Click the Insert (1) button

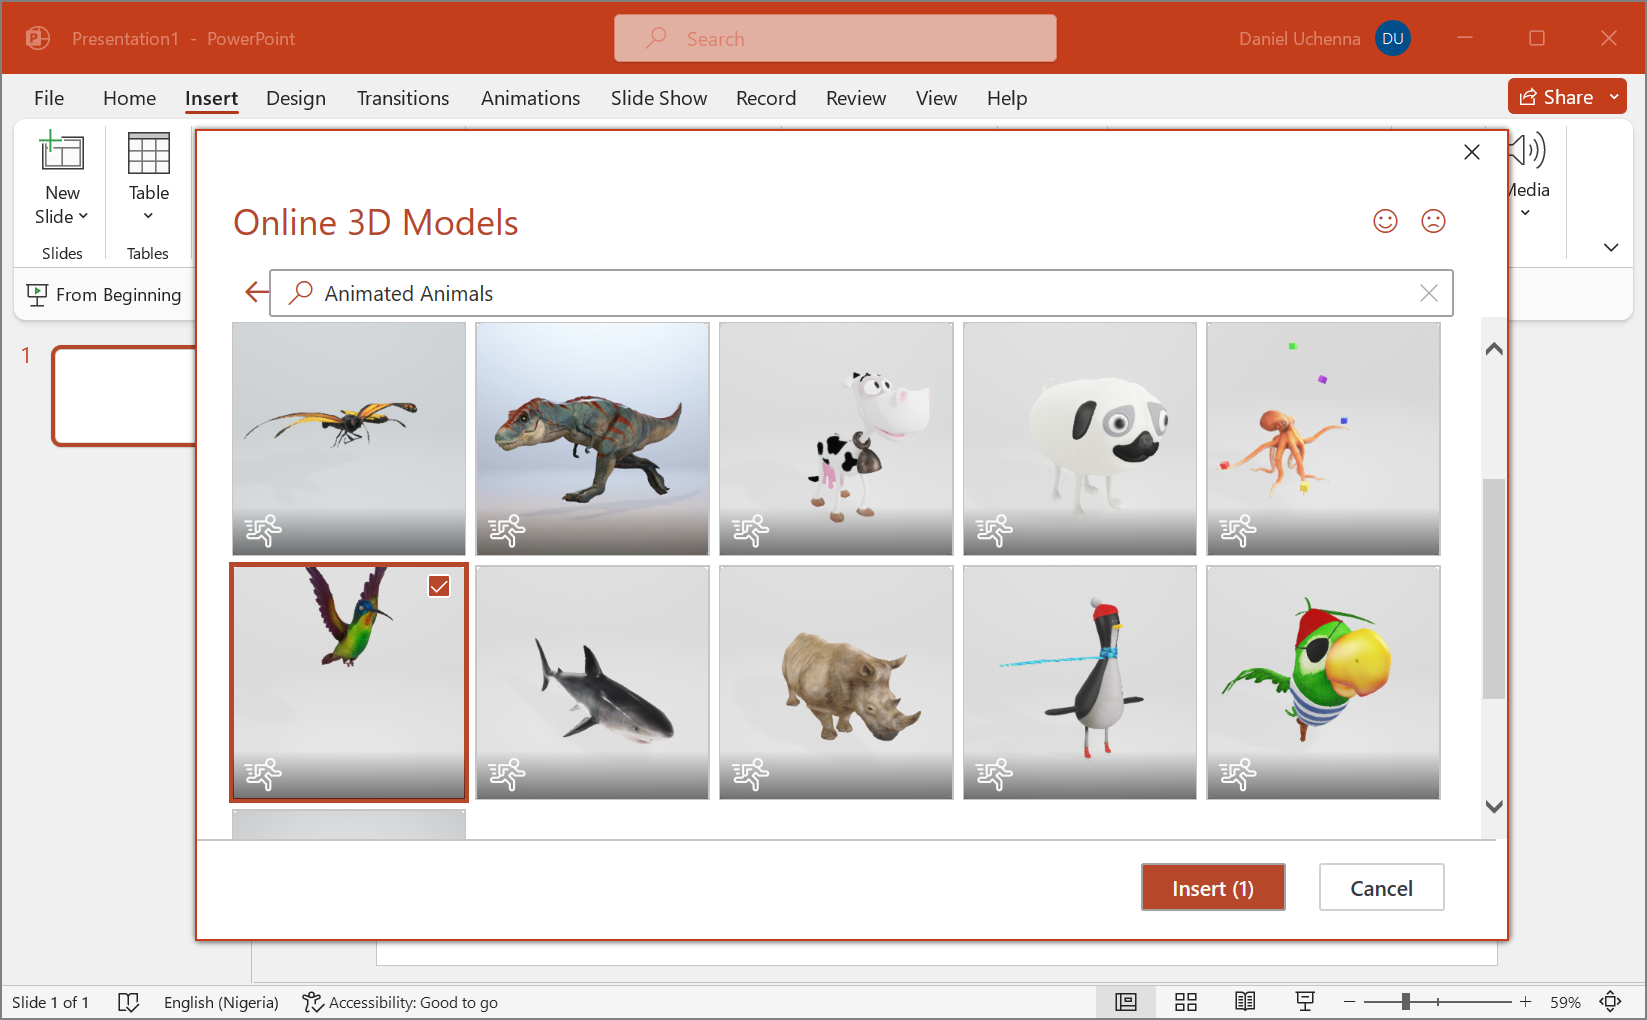tap(1213, 887)
